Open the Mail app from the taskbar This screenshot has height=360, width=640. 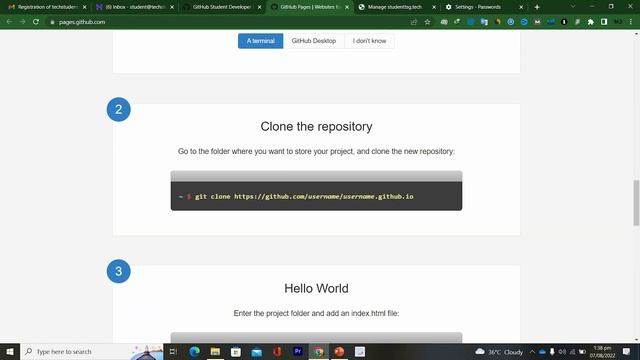tap(256, 351)
